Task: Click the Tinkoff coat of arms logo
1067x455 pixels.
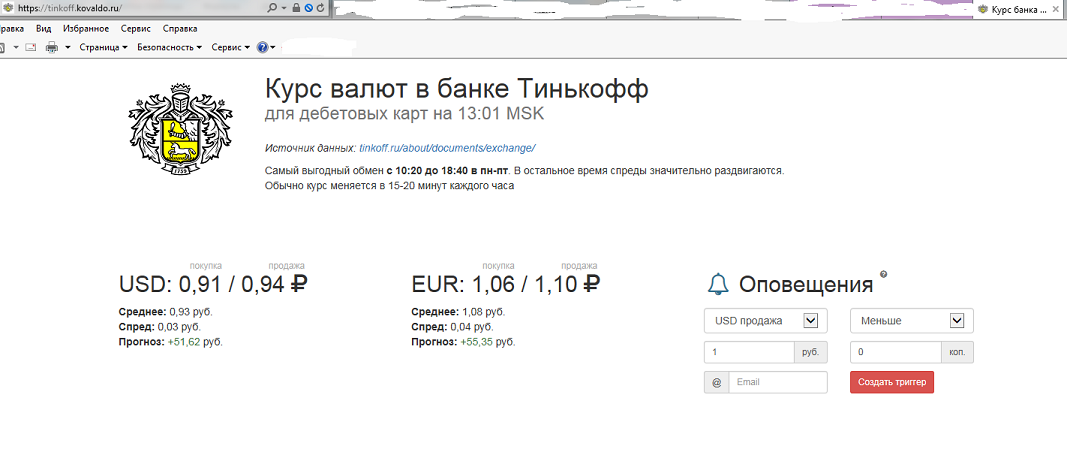Action: (181, 127)
